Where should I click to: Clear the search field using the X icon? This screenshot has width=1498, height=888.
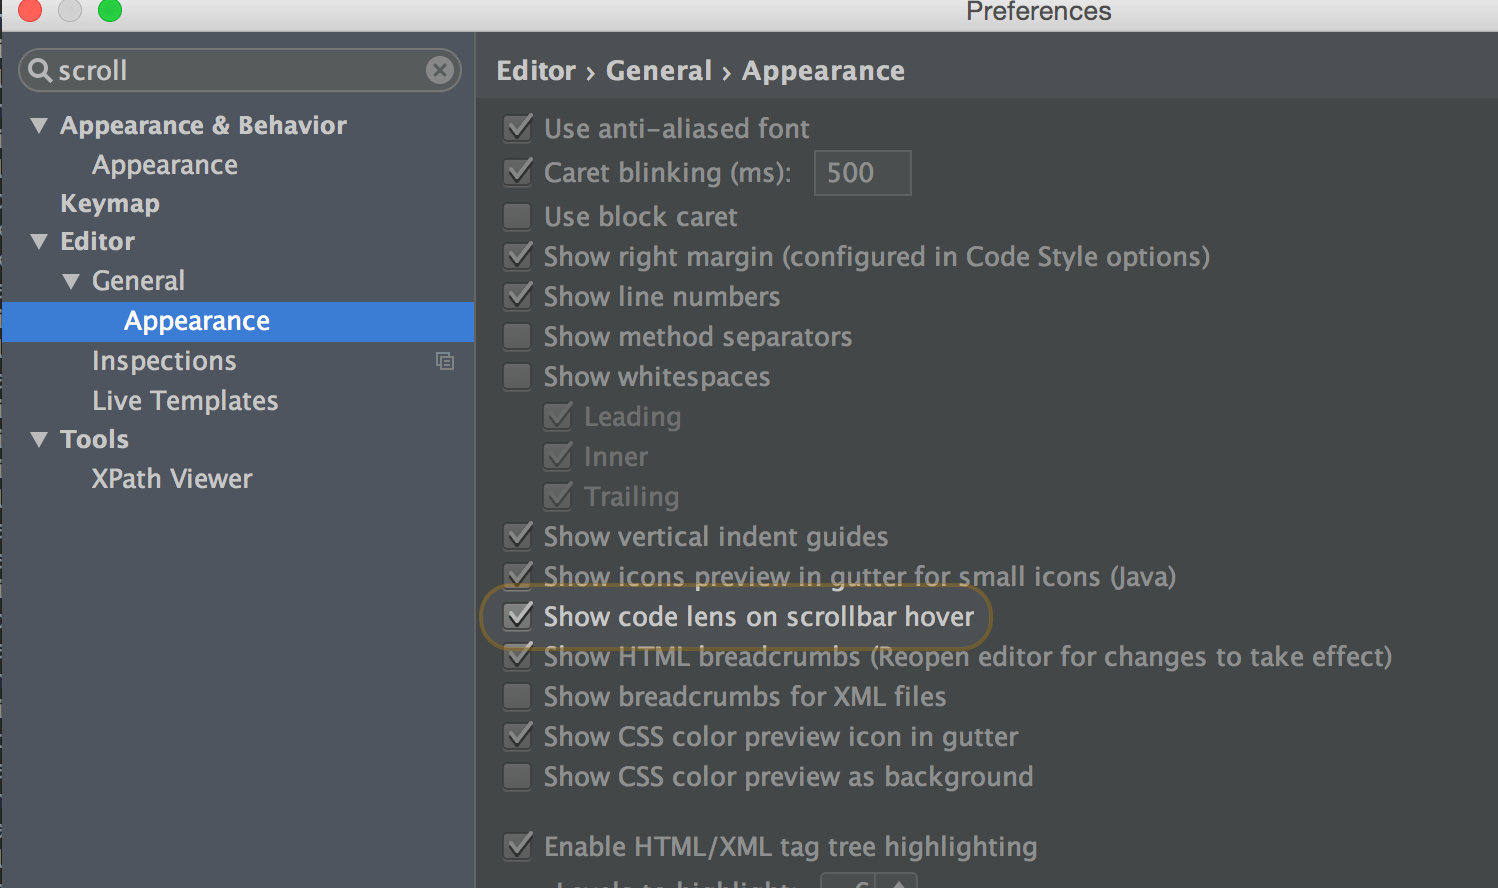(440, 70)
